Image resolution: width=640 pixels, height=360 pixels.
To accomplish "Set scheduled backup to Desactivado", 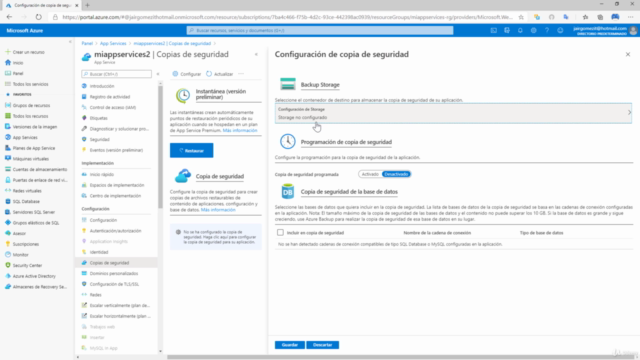I will [x=396, y=174].
